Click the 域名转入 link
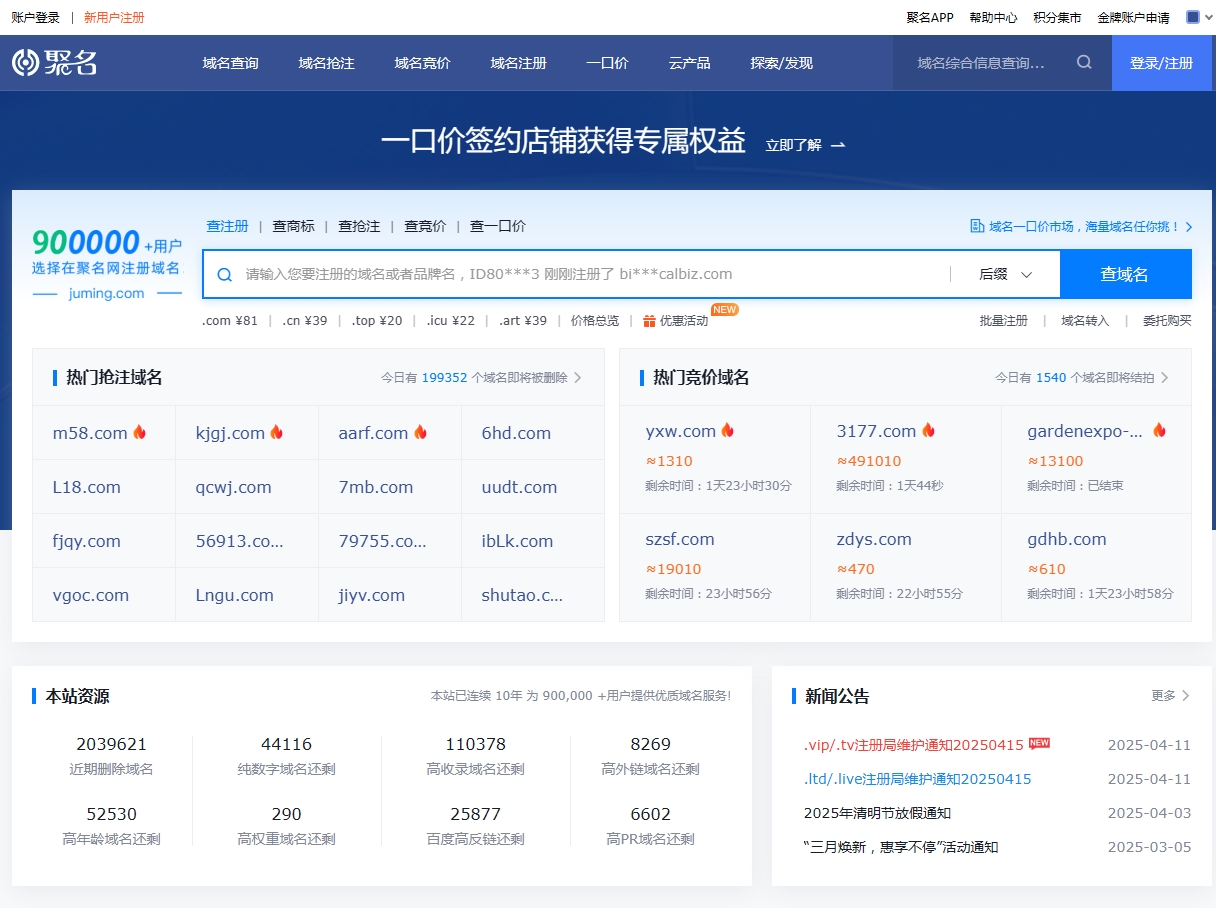The width and height of the screenshot is (1216, 908). point(1085,321)
